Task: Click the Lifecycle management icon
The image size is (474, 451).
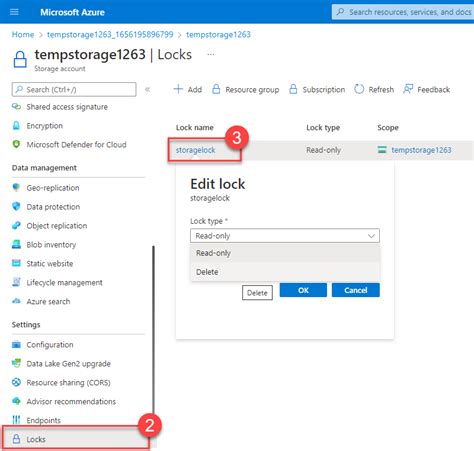Action: [16, 282]
